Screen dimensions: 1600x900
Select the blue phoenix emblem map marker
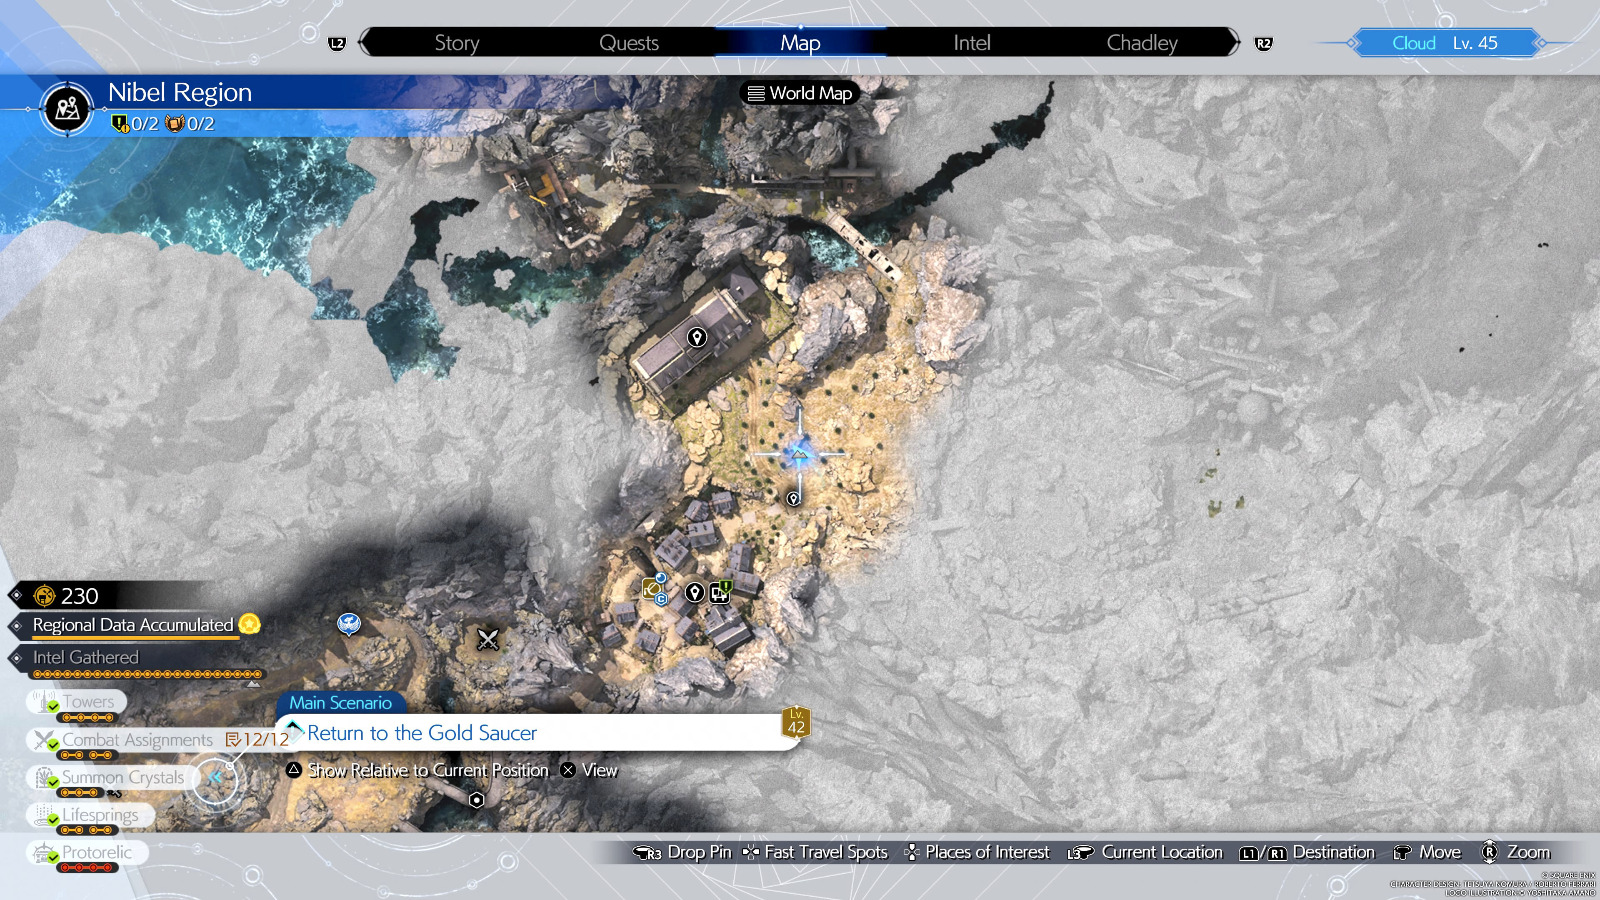click(x=349, y=624)
